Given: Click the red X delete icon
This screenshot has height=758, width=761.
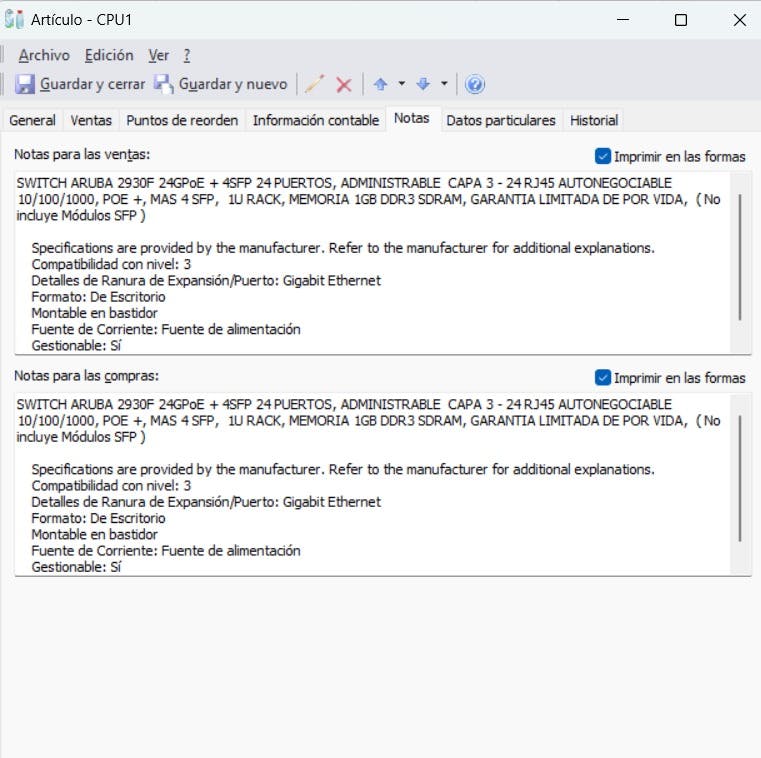Looking at the screenshot, I should click(x=344, y=85).
